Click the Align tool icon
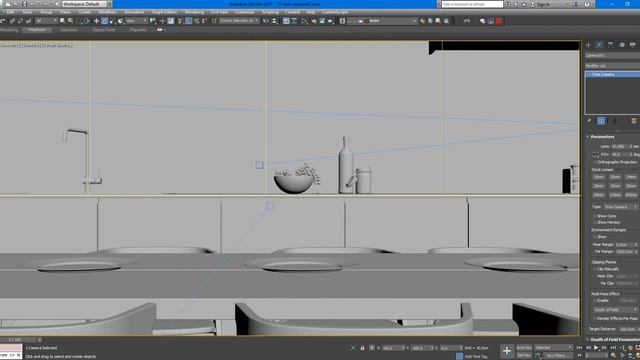The height and width of the screenshot is (360, 640). [x=274, y=20]
